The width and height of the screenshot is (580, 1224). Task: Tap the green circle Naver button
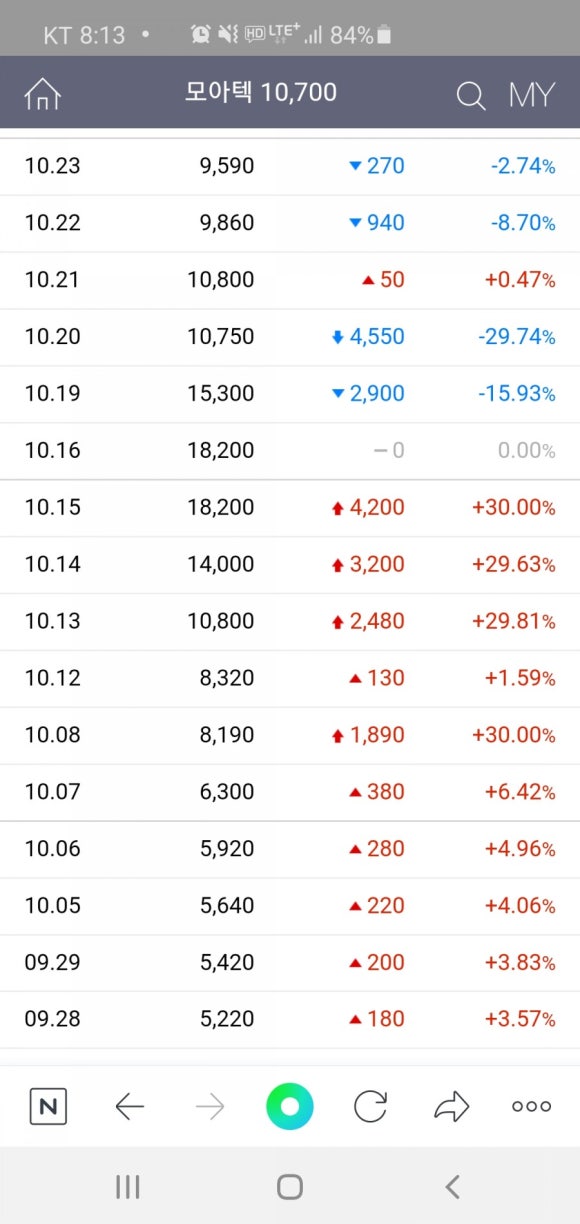pyautogui.click(x=290, y=1106)
